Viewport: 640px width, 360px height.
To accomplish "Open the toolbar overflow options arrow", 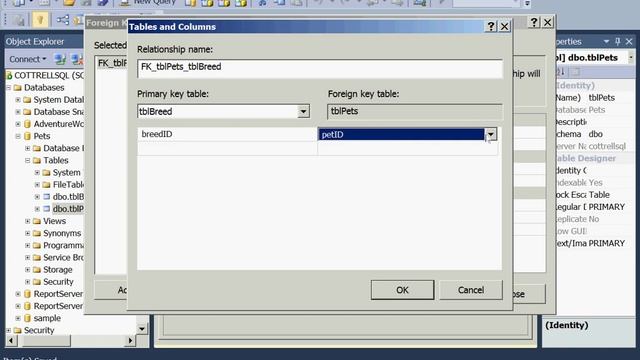I will coord(527,3).
